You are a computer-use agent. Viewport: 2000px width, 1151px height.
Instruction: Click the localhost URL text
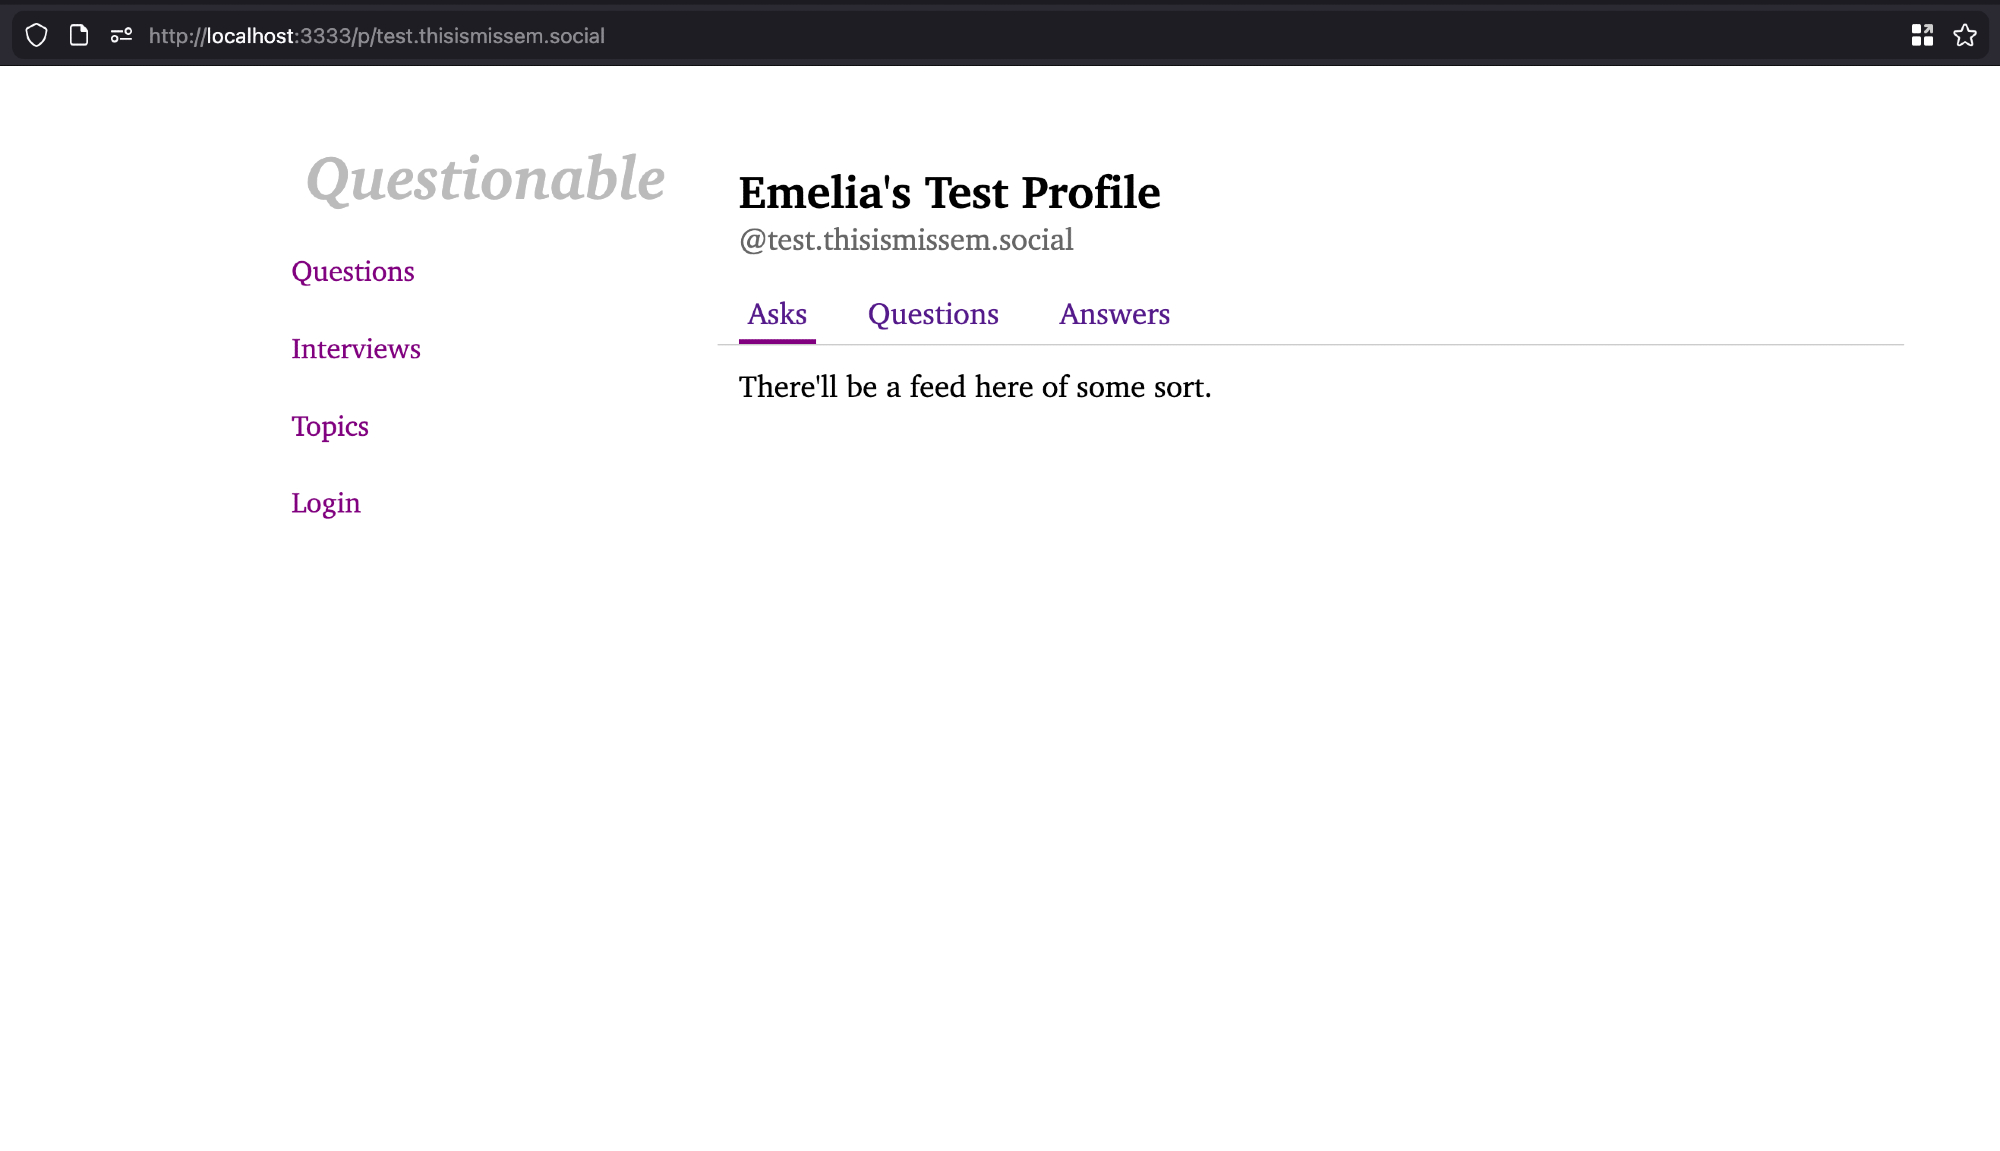(376, 36)
